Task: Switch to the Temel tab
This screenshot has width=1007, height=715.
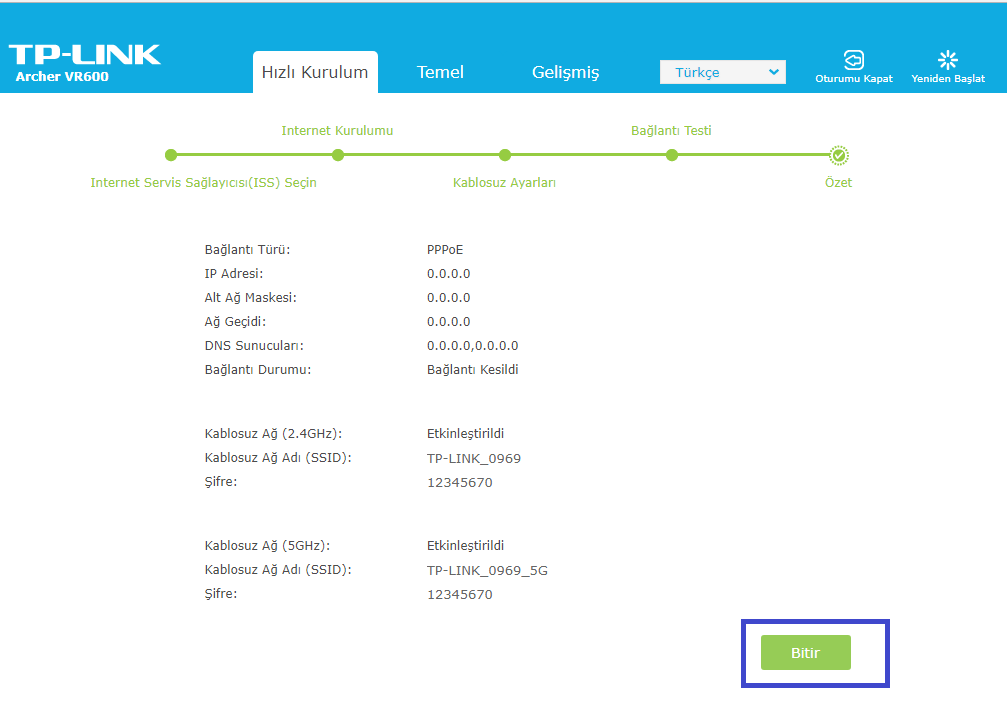Action: pos(440,71)
